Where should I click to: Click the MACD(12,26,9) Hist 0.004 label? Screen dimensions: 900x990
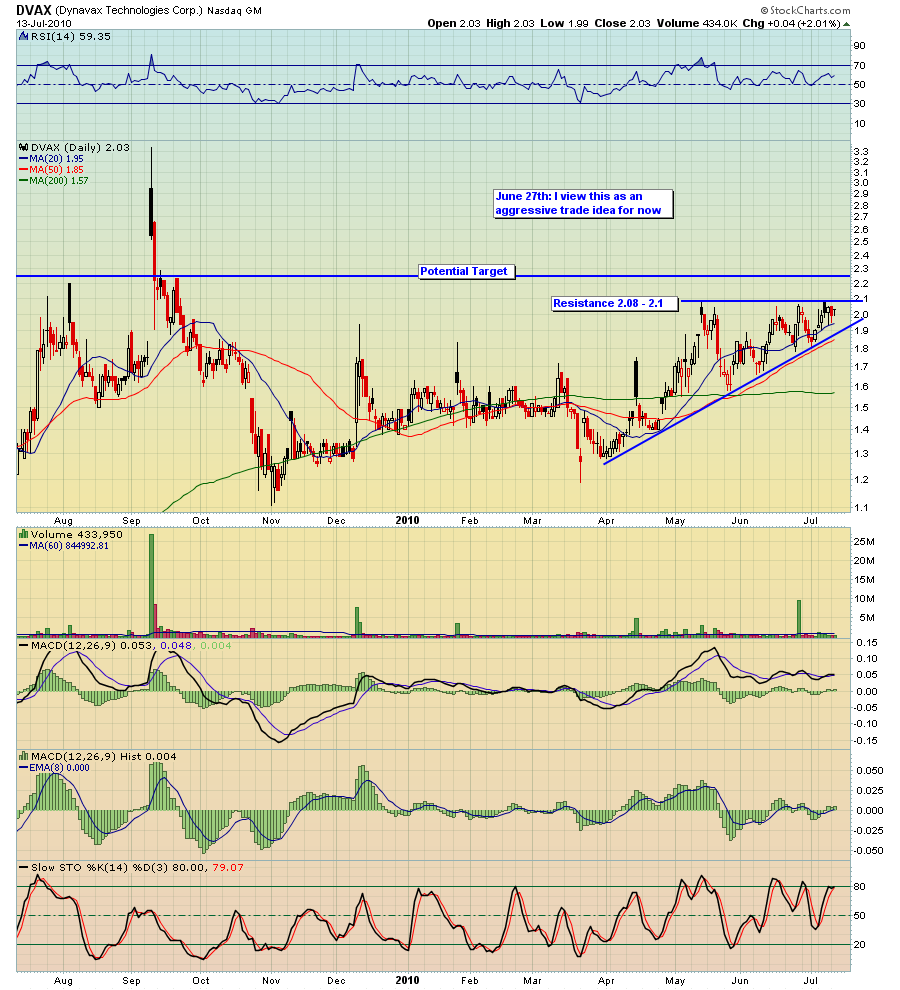(x=104, y=756)
